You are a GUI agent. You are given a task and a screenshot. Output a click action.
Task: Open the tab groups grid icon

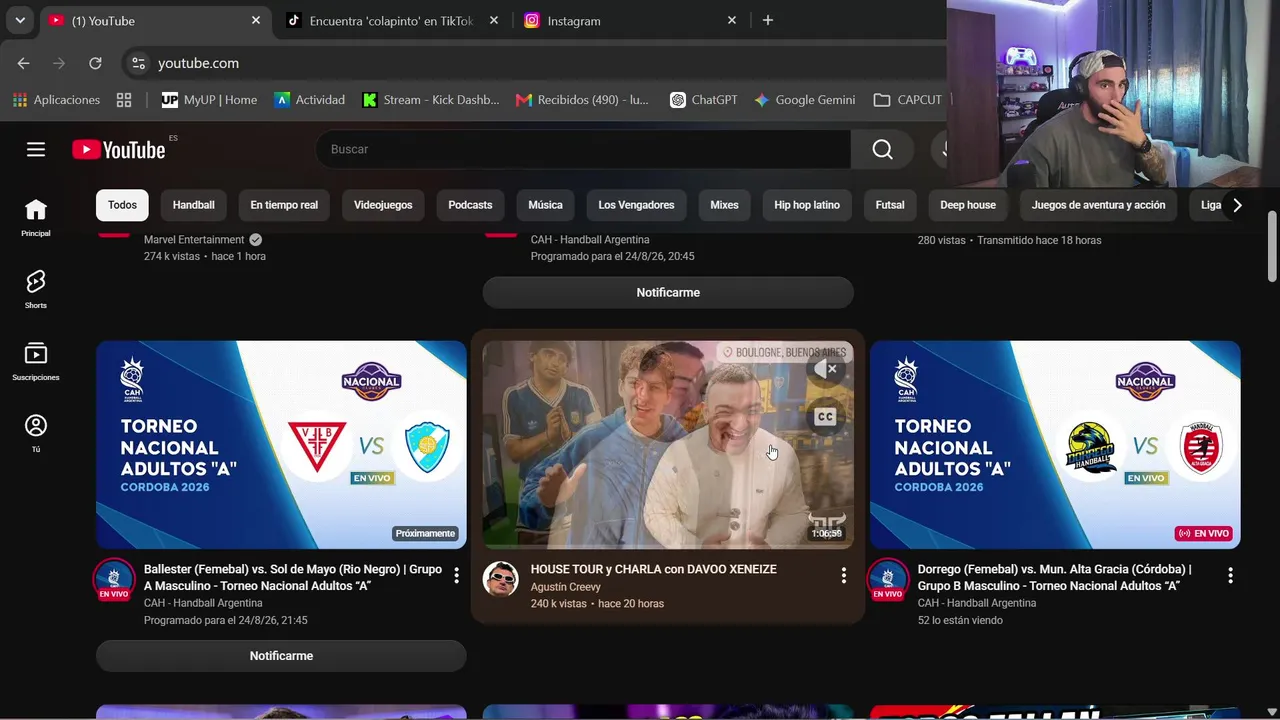coord(124,100)
